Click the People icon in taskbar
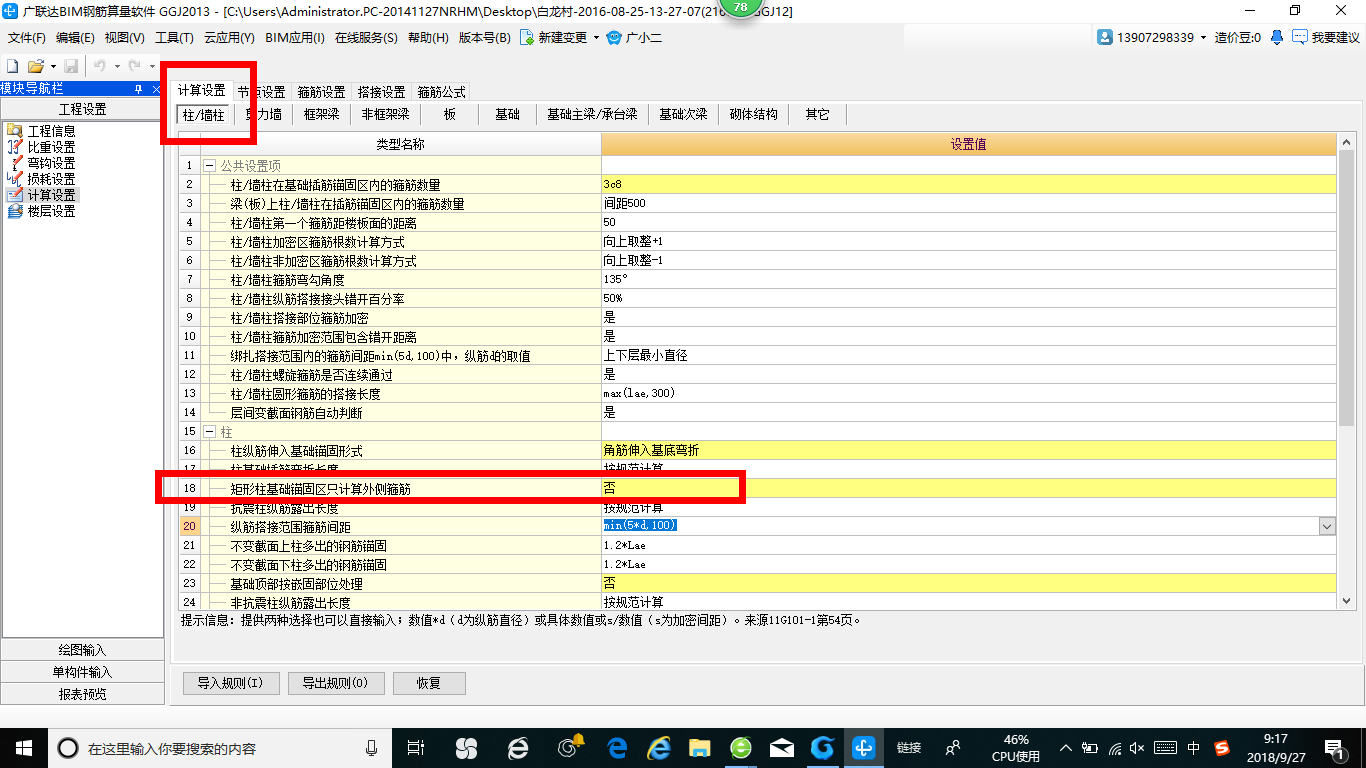Image resolution: width=1366 pixels, height=768 pixels. (x=953, y=747)
